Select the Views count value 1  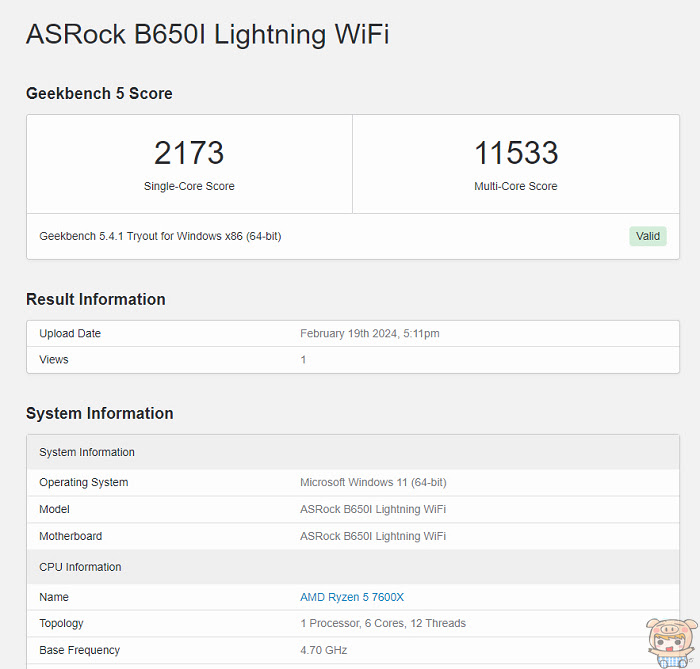pyautogui.click(x=303, y=360)
